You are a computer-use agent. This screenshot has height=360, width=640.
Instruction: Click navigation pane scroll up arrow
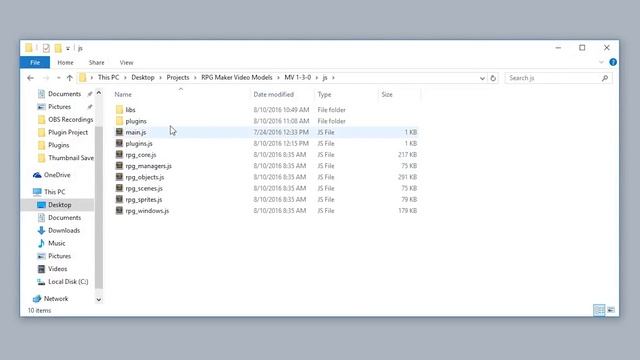pos(99,93)
